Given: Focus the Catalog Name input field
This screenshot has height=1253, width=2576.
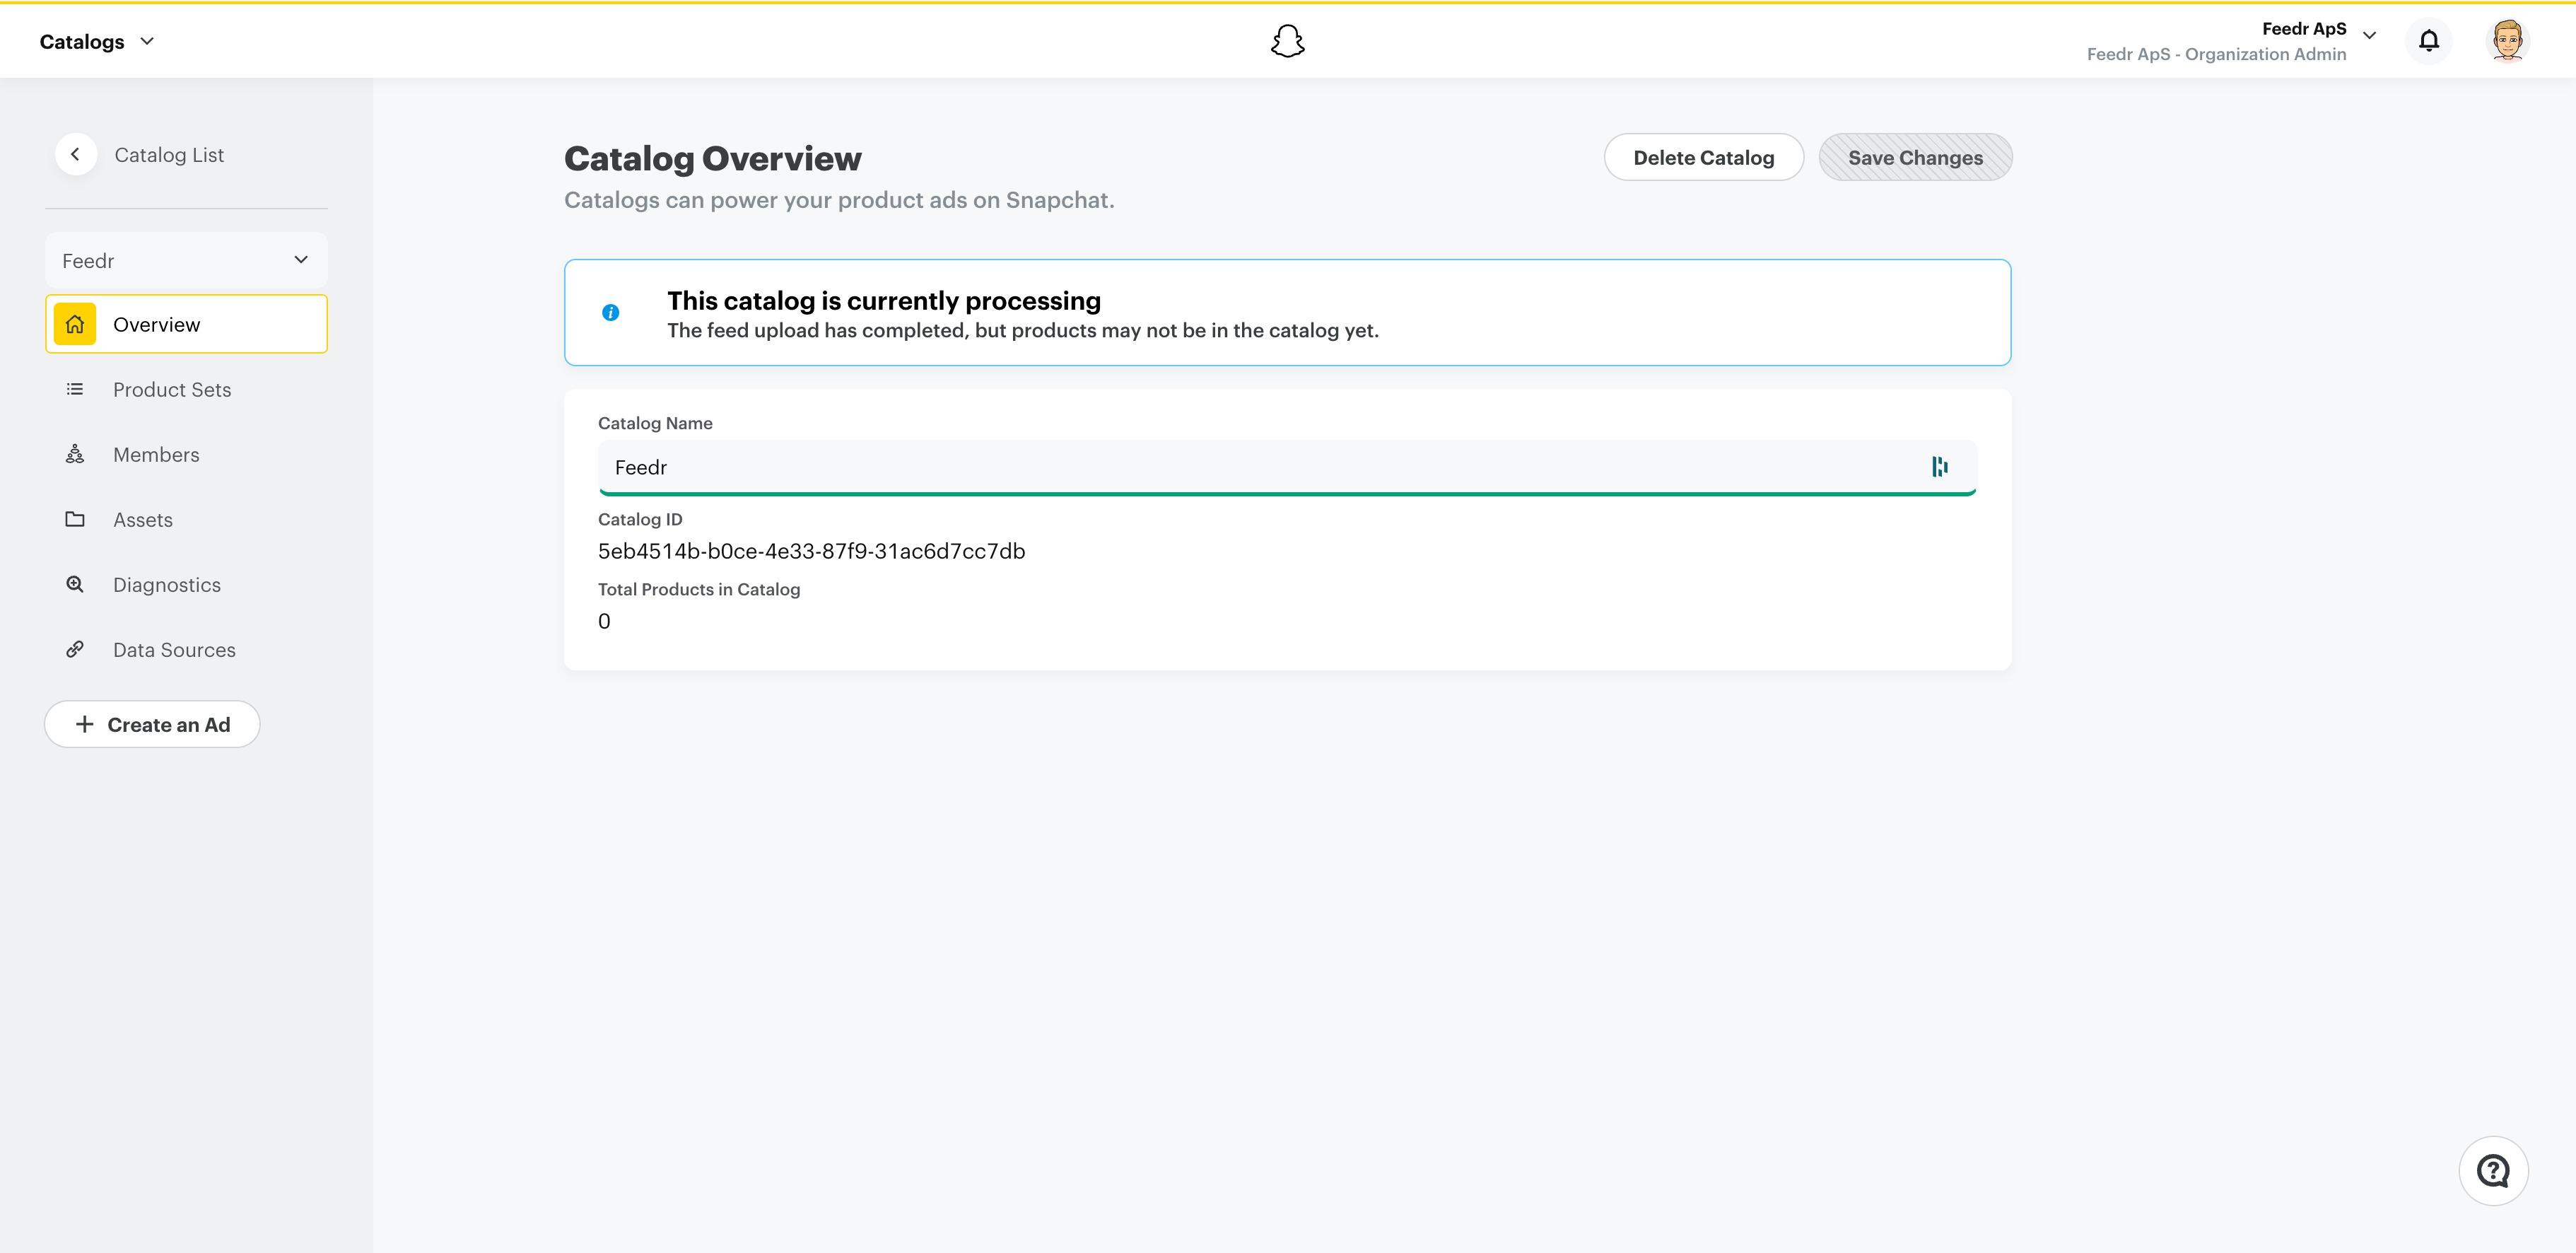Looking at the screenshot, I should click(x=1287, y=467).
